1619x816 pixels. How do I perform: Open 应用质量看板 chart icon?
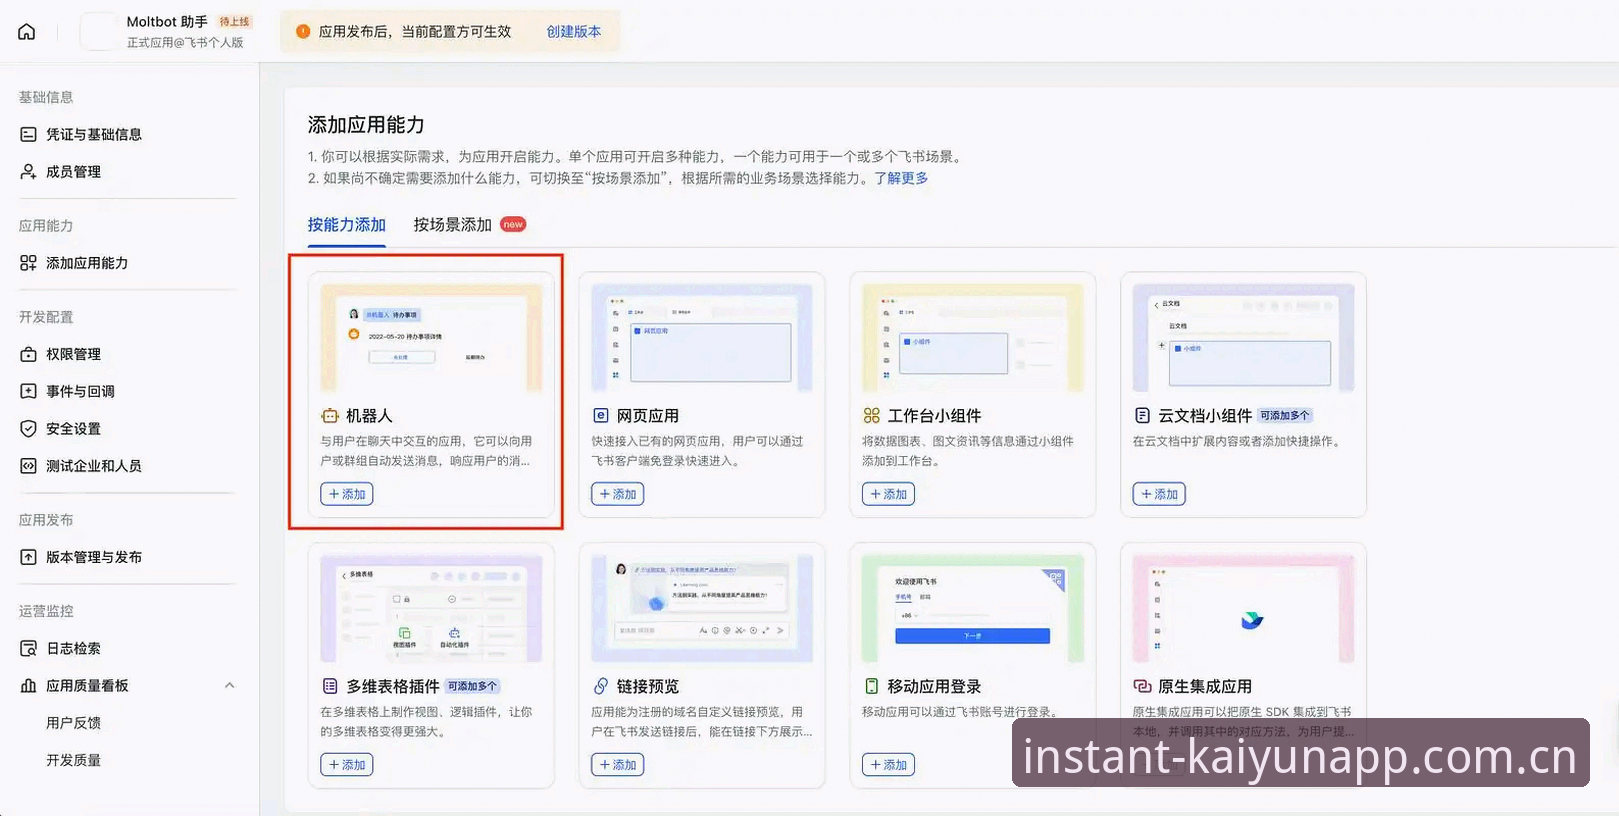click(x=28, y=686)
